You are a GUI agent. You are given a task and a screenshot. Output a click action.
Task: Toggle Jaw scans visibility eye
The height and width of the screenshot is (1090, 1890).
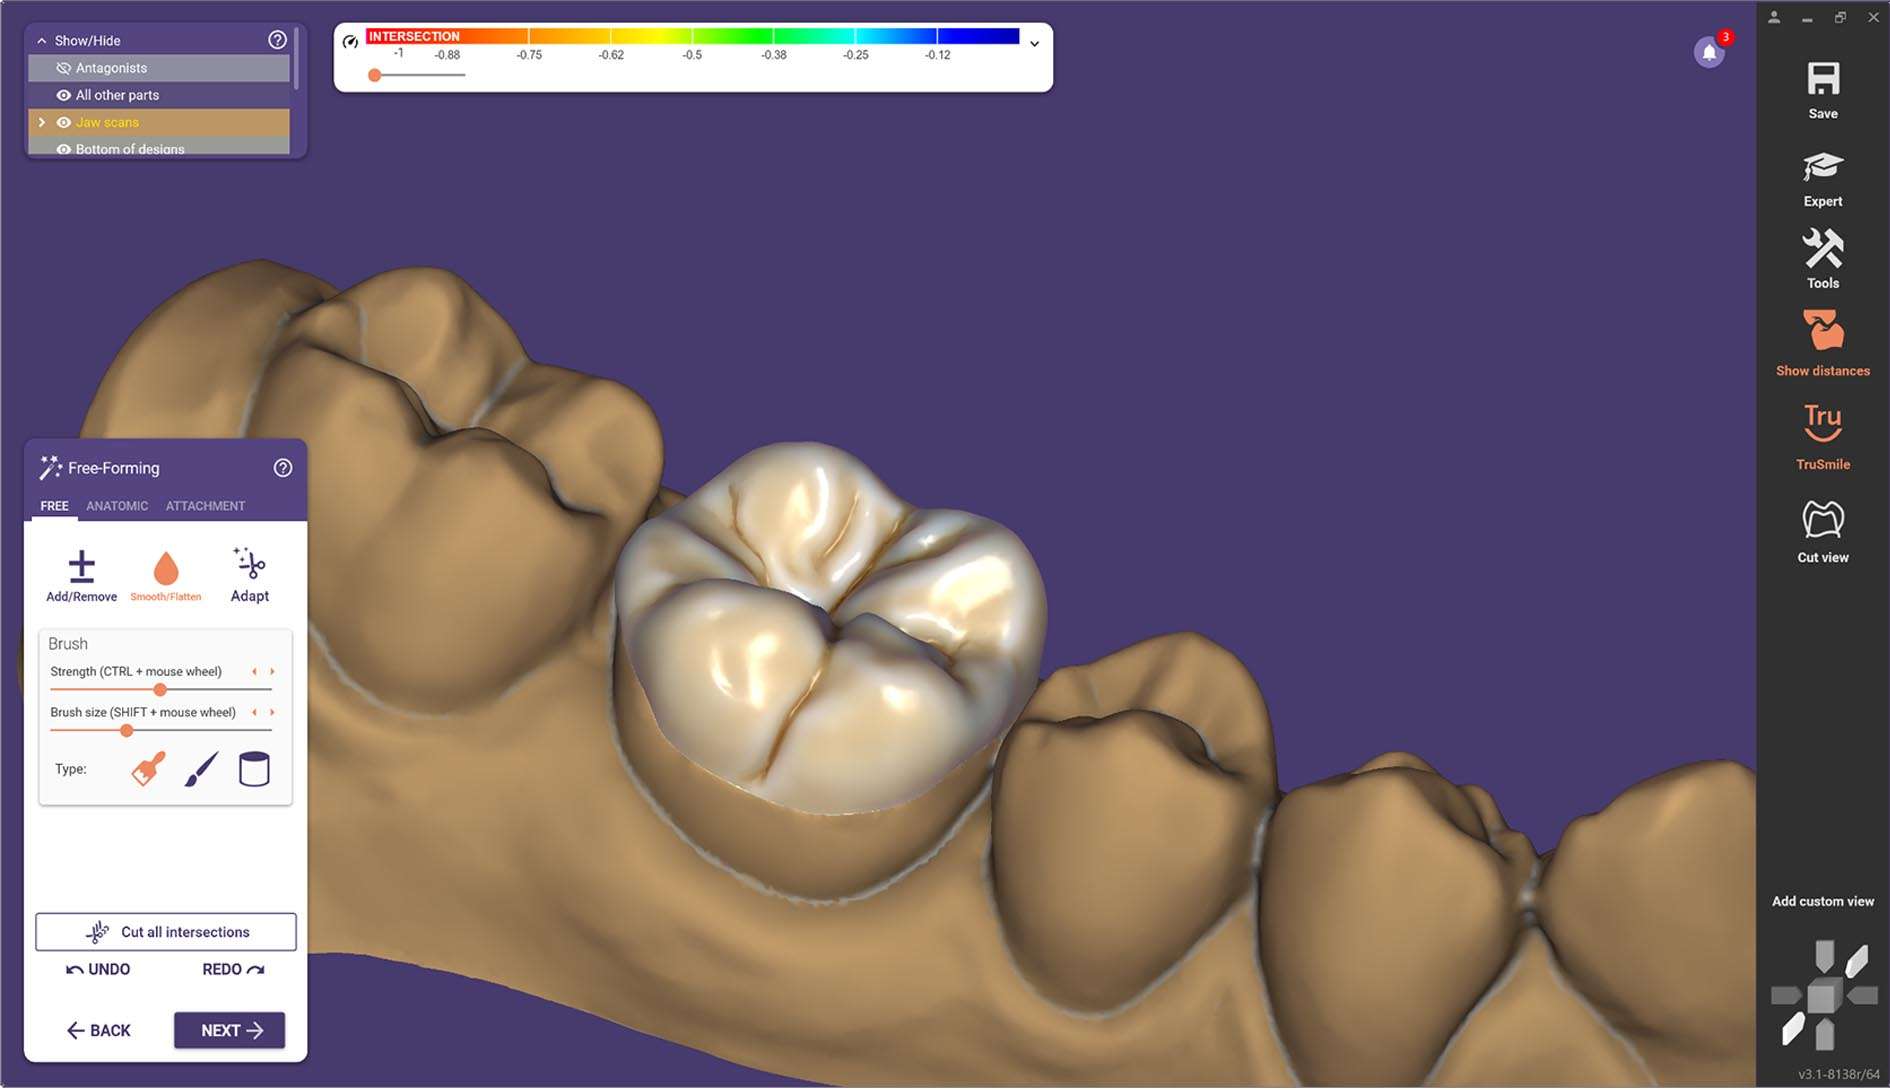point(64,122)
